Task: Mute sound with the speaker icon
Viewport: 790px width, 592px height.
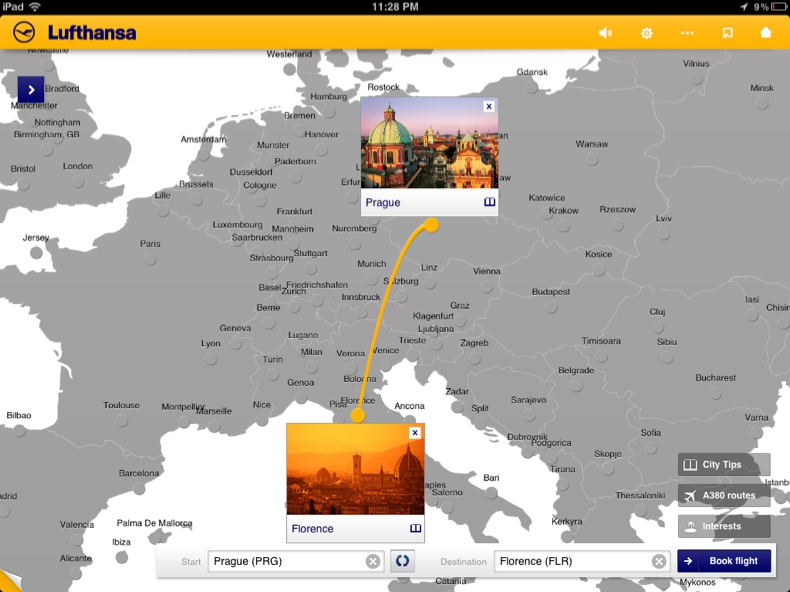Action: coord(605,33)
